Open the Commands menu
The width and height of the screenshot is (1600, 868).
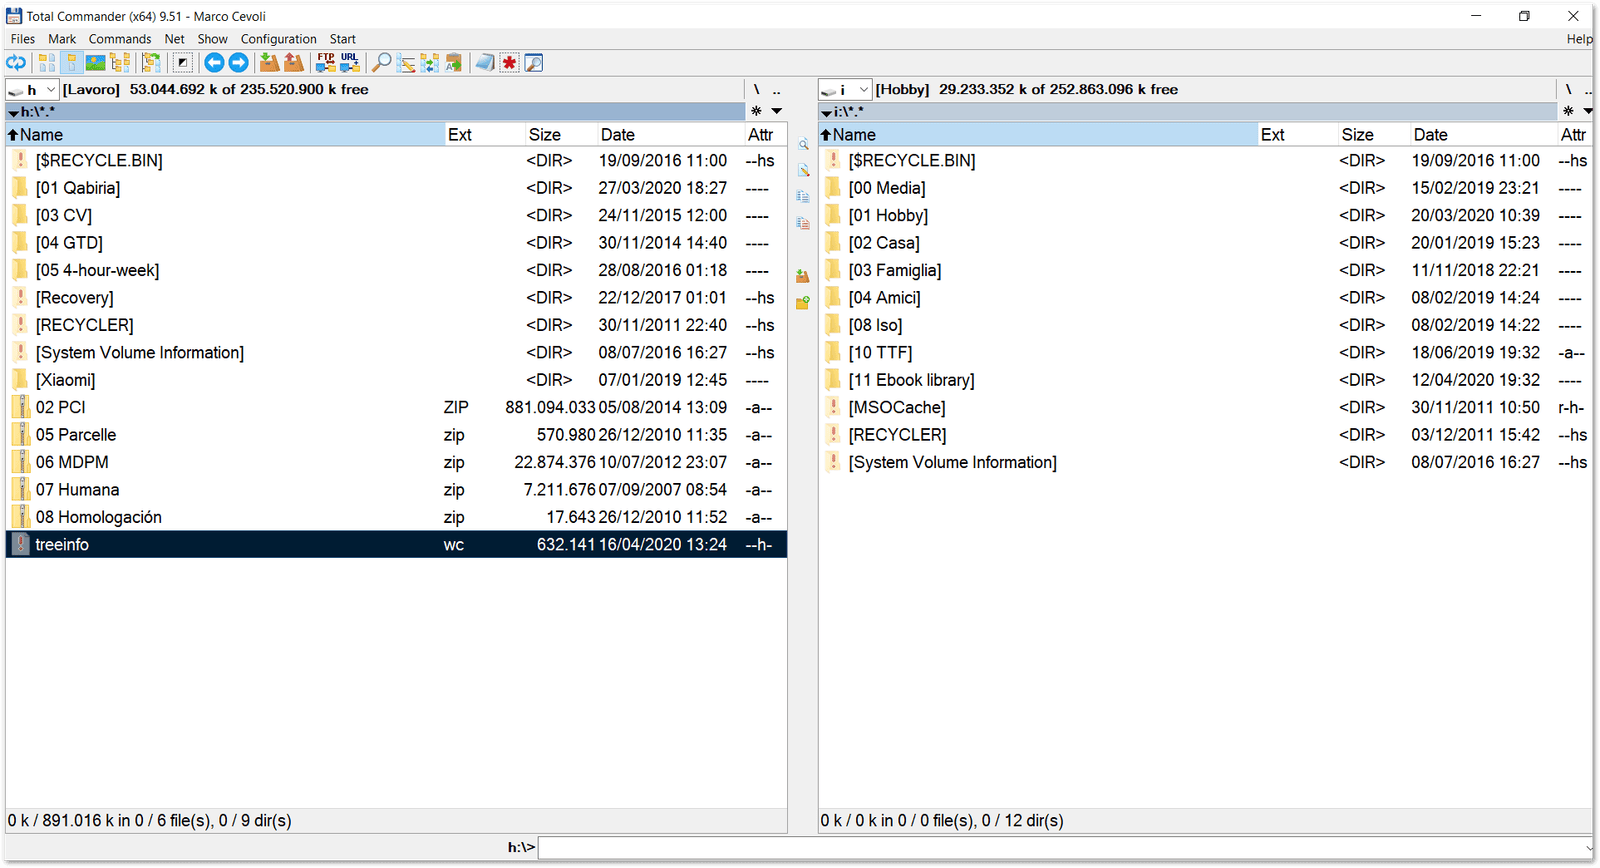119,39
